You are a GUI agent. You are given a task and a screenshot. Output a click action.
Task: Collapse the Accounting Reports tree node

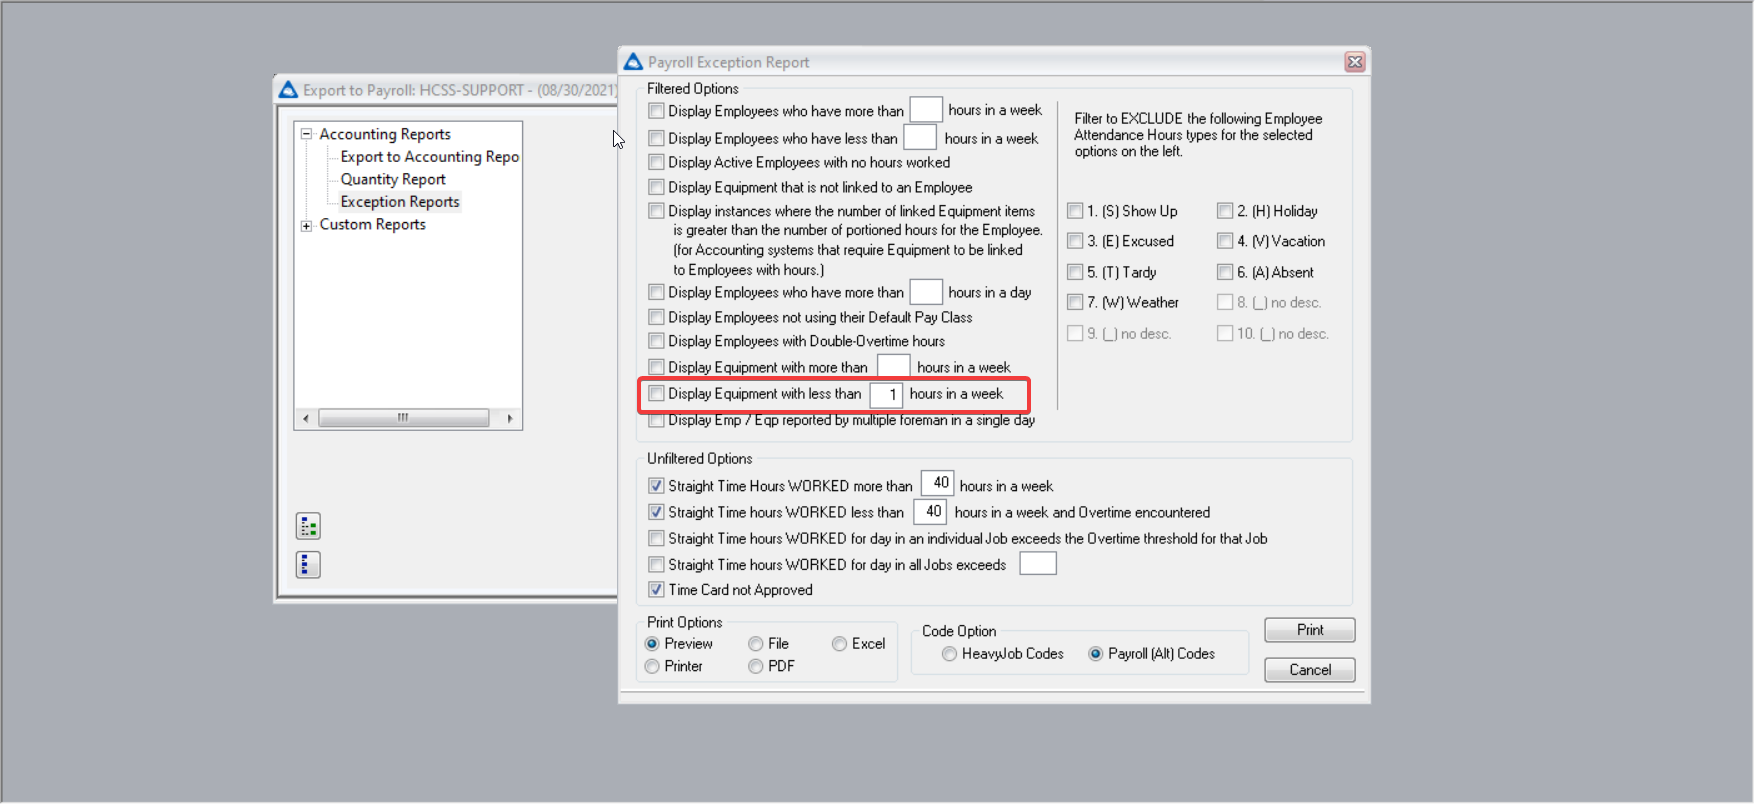tap(307, 134)
